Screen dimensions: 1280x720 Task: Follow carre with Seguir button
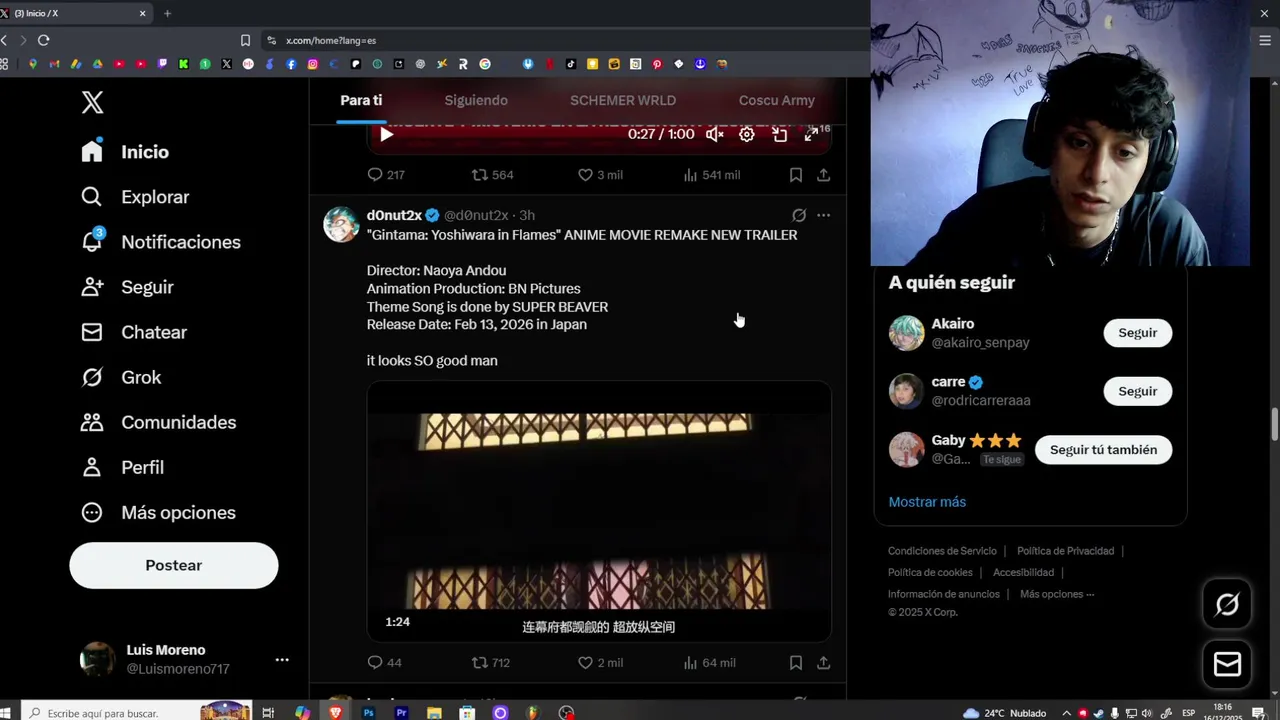(1137, 391)
